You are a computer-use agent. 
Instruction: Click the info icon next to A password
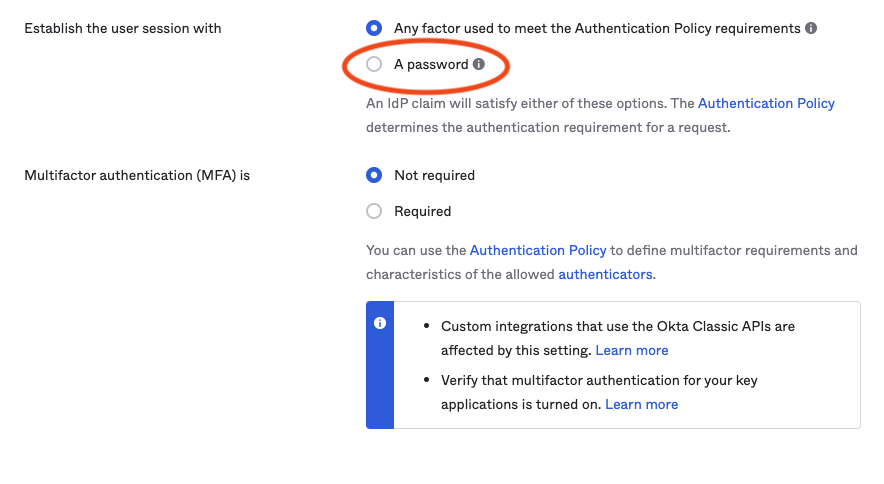pos(479,65)
